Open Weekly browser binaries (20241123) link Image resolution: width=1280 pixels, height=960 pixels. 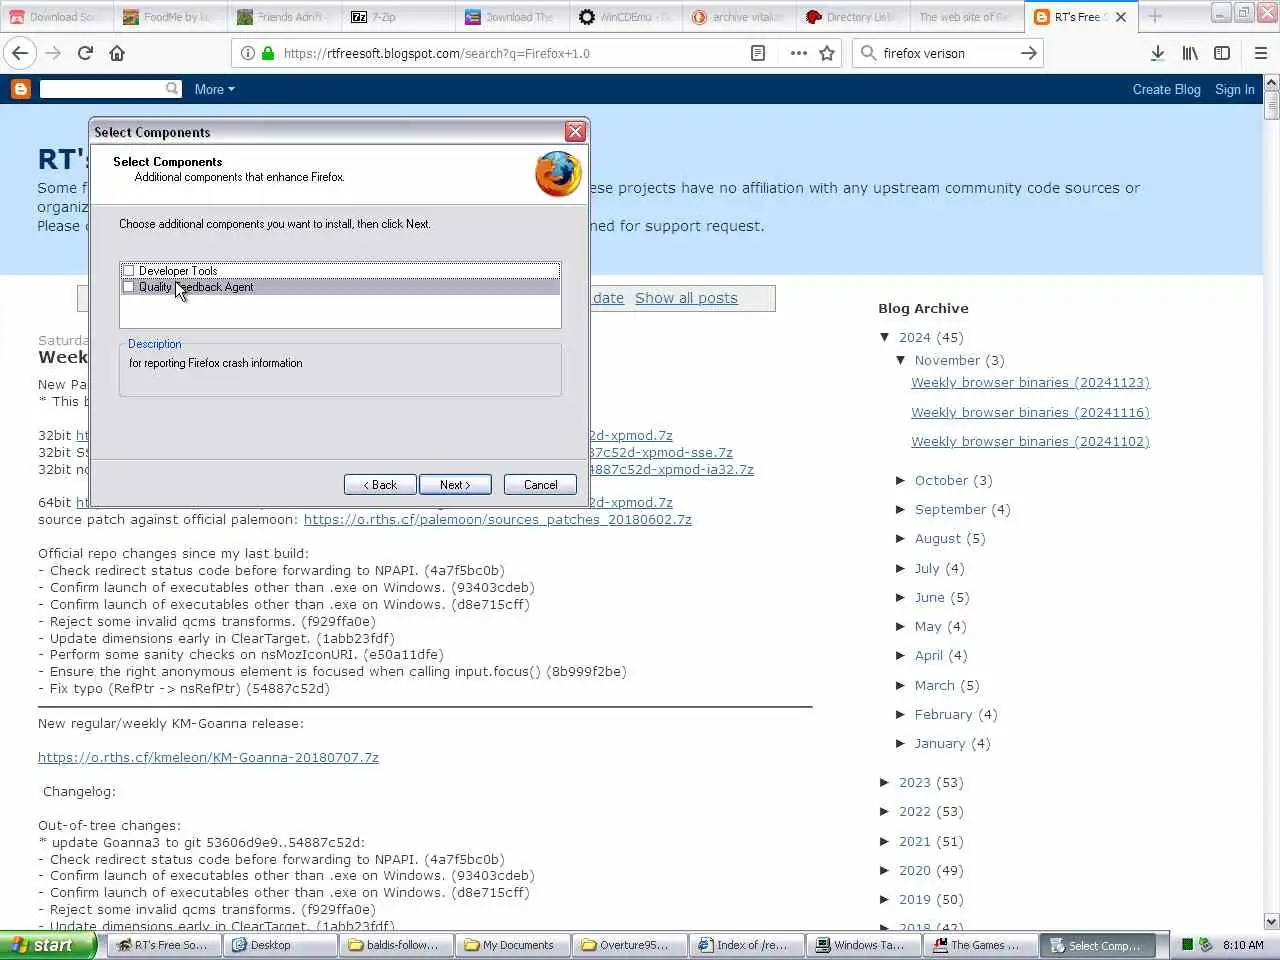(x=1030, y=382)
